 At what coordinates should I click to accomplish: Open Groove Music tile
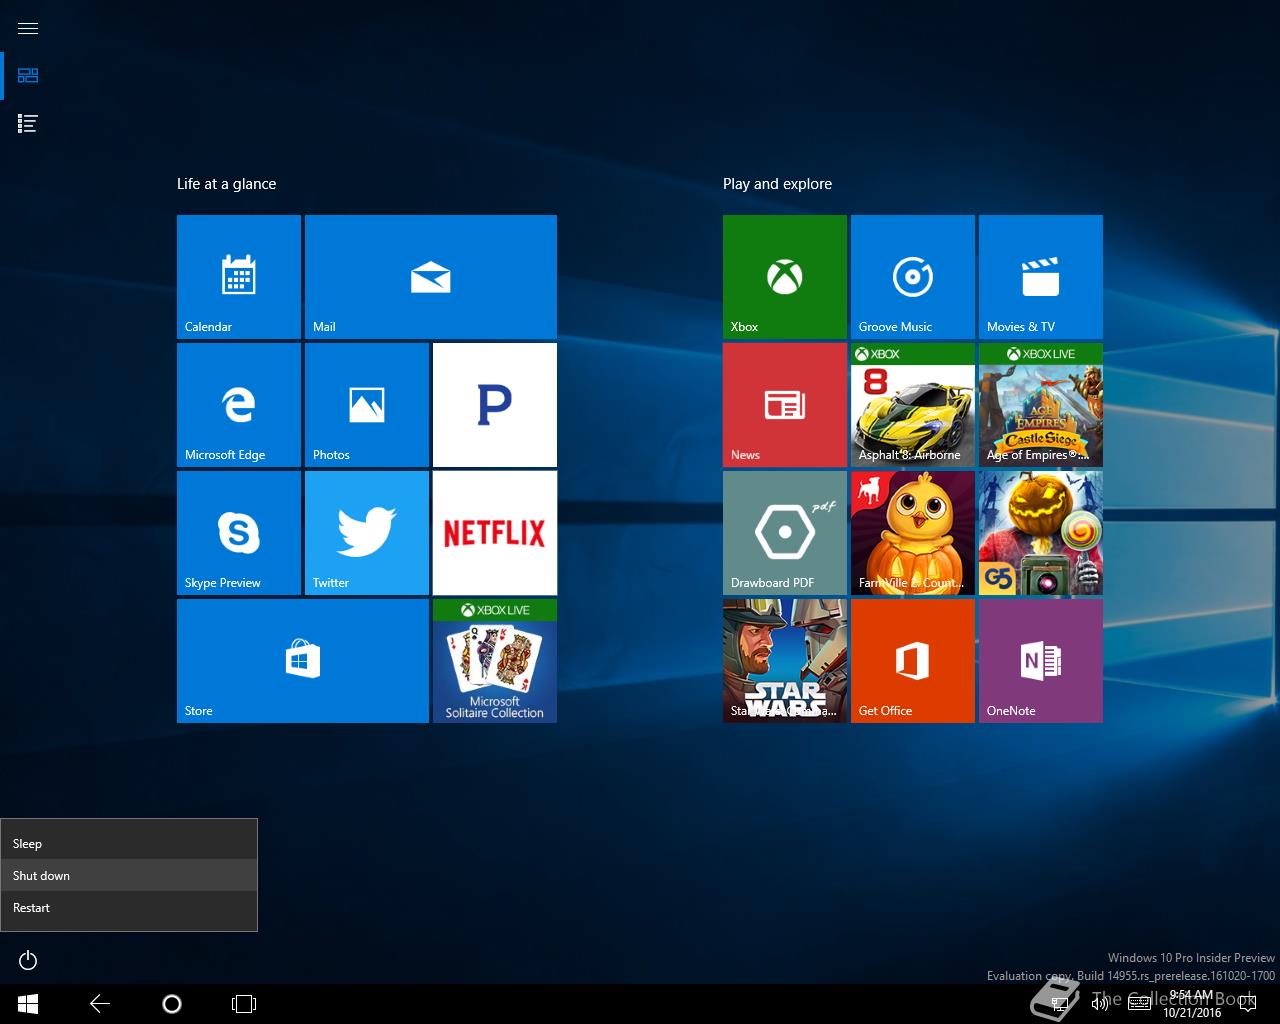pos(913,277)
